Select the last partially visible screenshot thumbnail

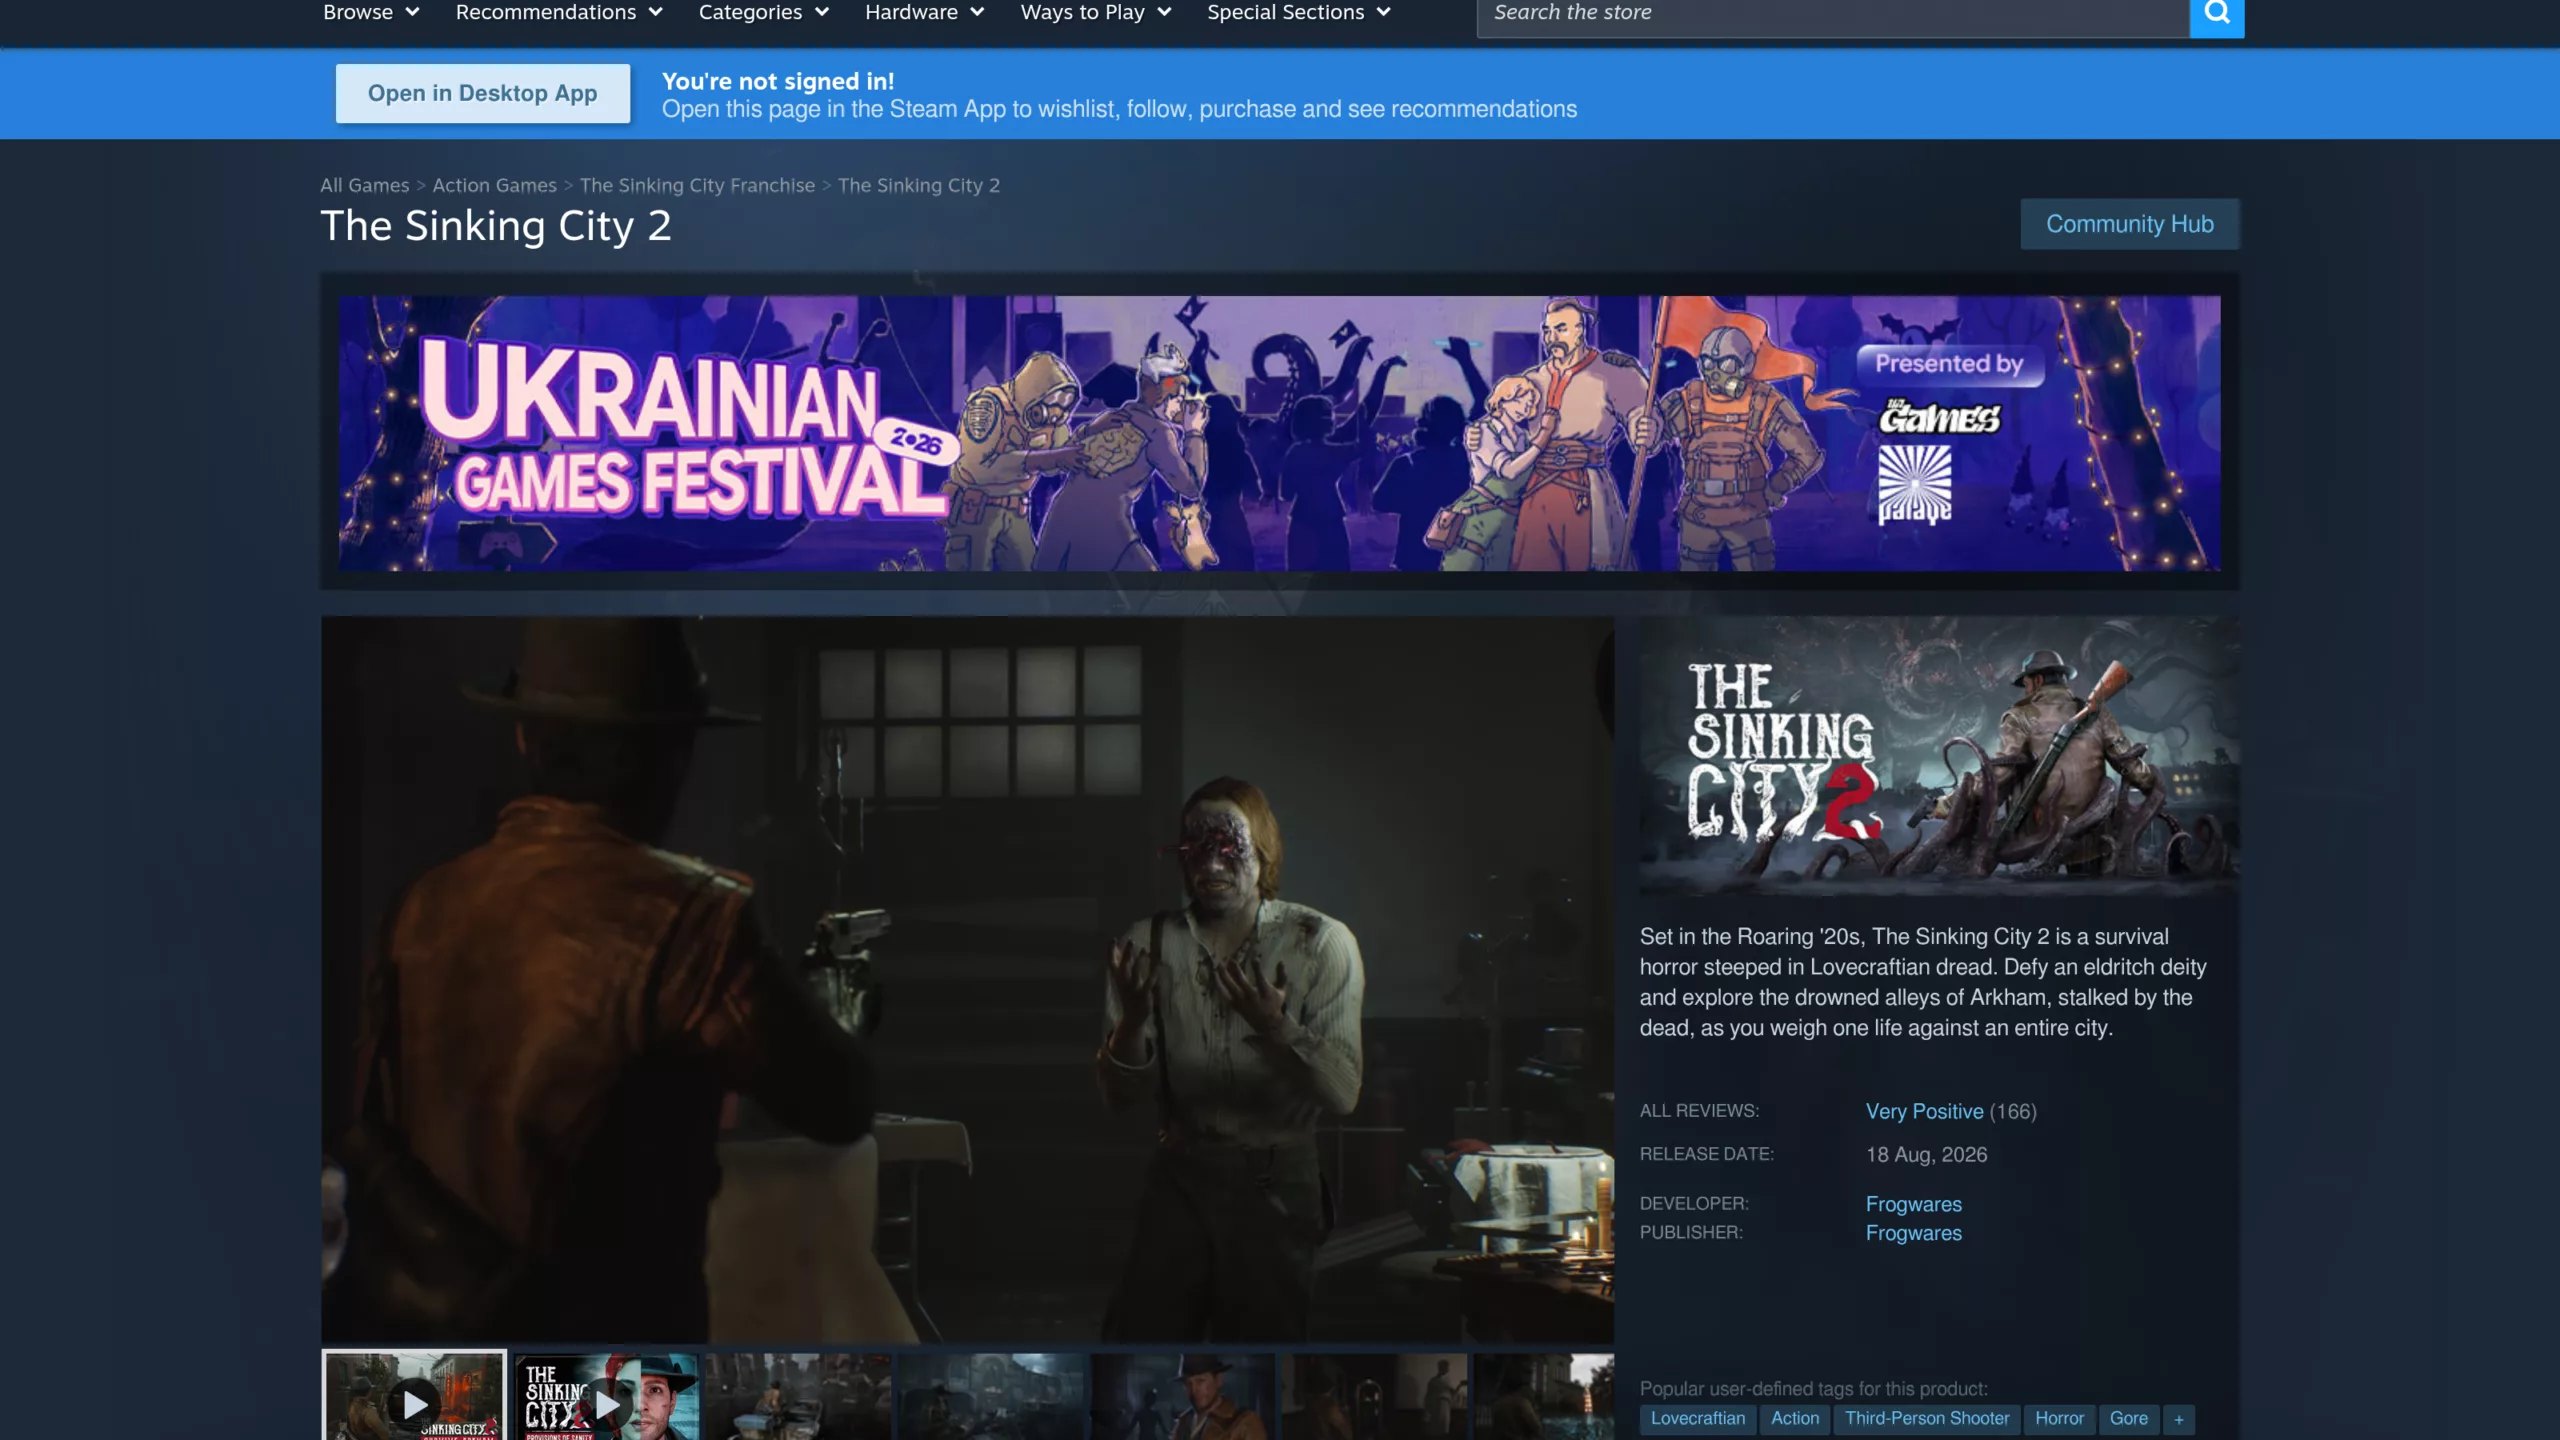pos(1544,1396)
